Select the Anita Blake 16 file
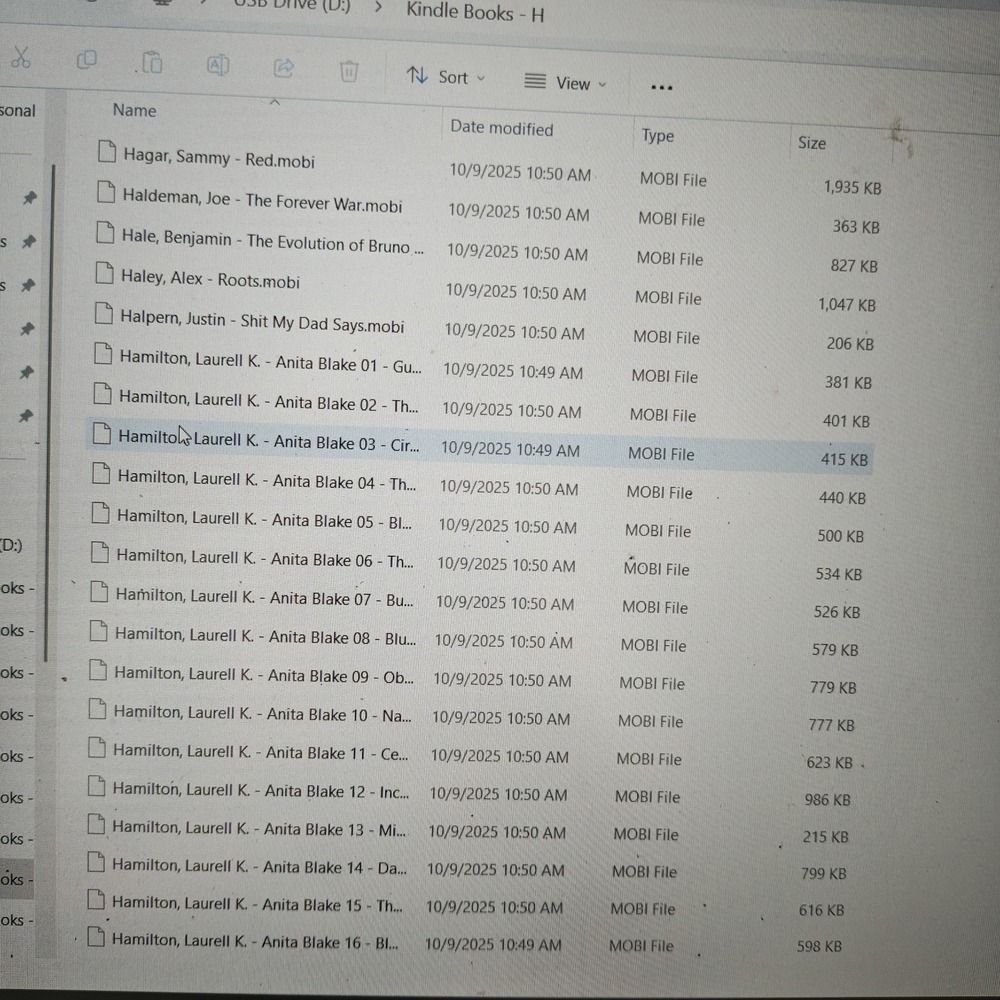This screenshot has width=1000, height=1000. tap(255, 941)
